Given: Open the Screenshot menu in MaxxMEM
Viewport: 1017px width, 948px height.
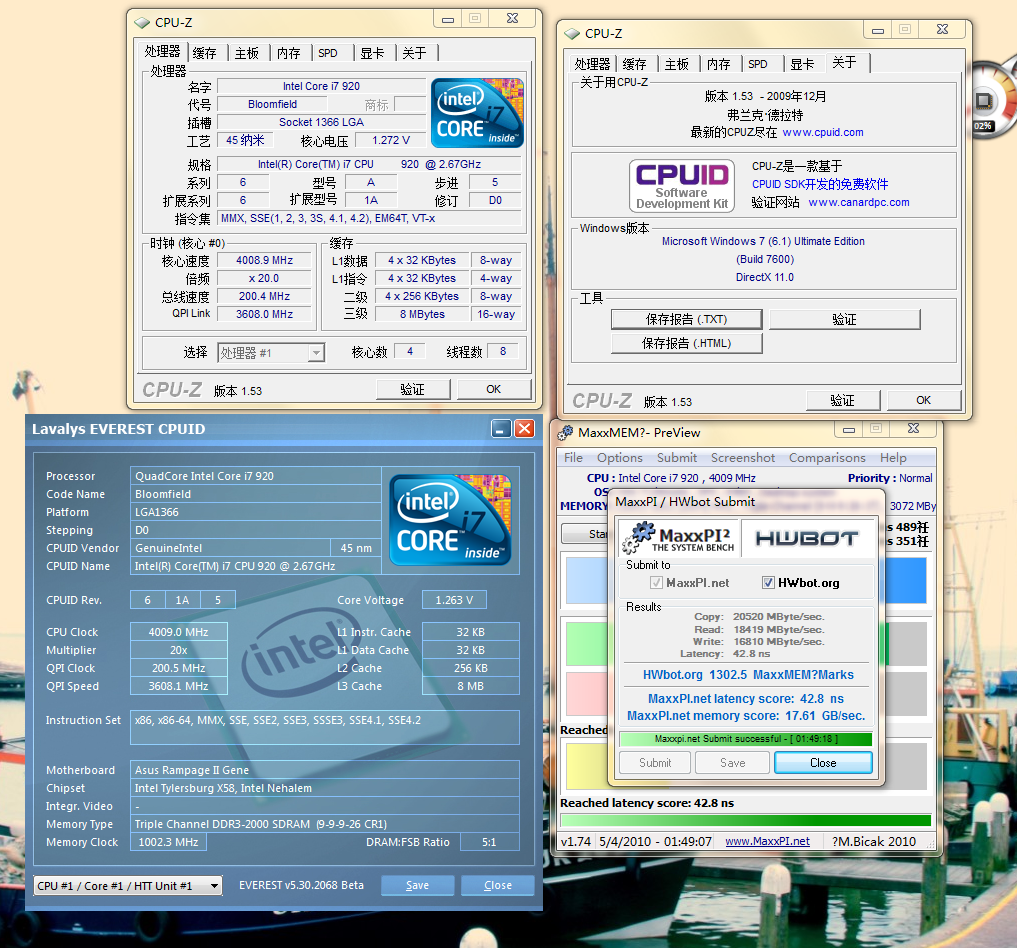Looking at the screenshot, I should 743,458.
